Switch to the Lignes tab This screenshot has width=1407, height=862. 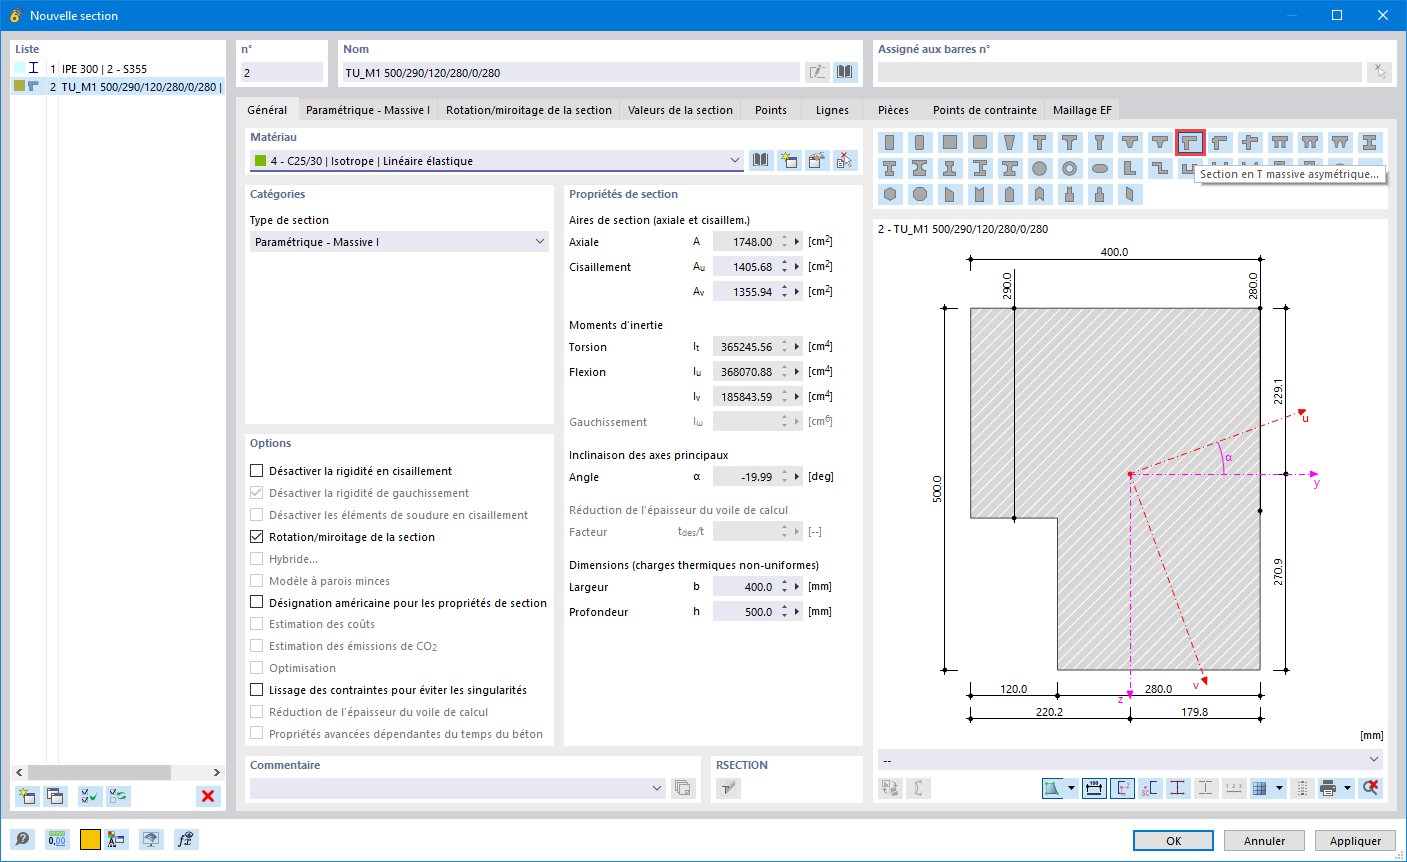pos(832,110)
